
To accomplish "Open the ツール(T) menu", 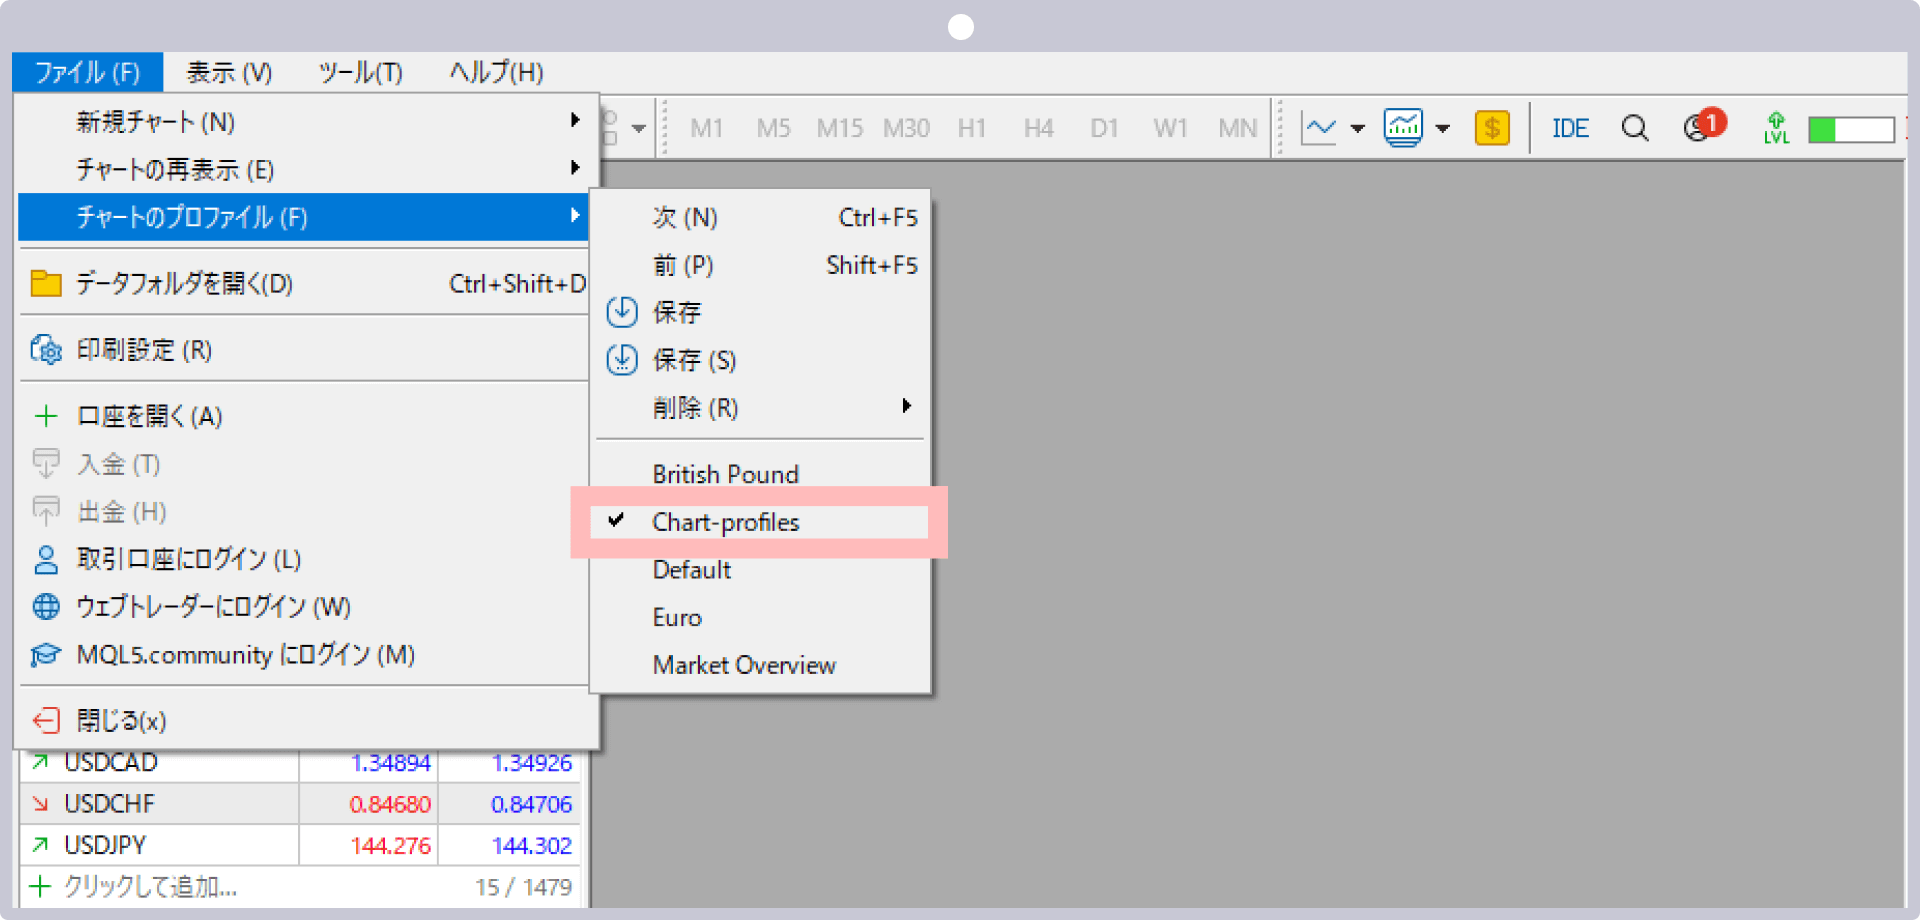I will point(360,72).
